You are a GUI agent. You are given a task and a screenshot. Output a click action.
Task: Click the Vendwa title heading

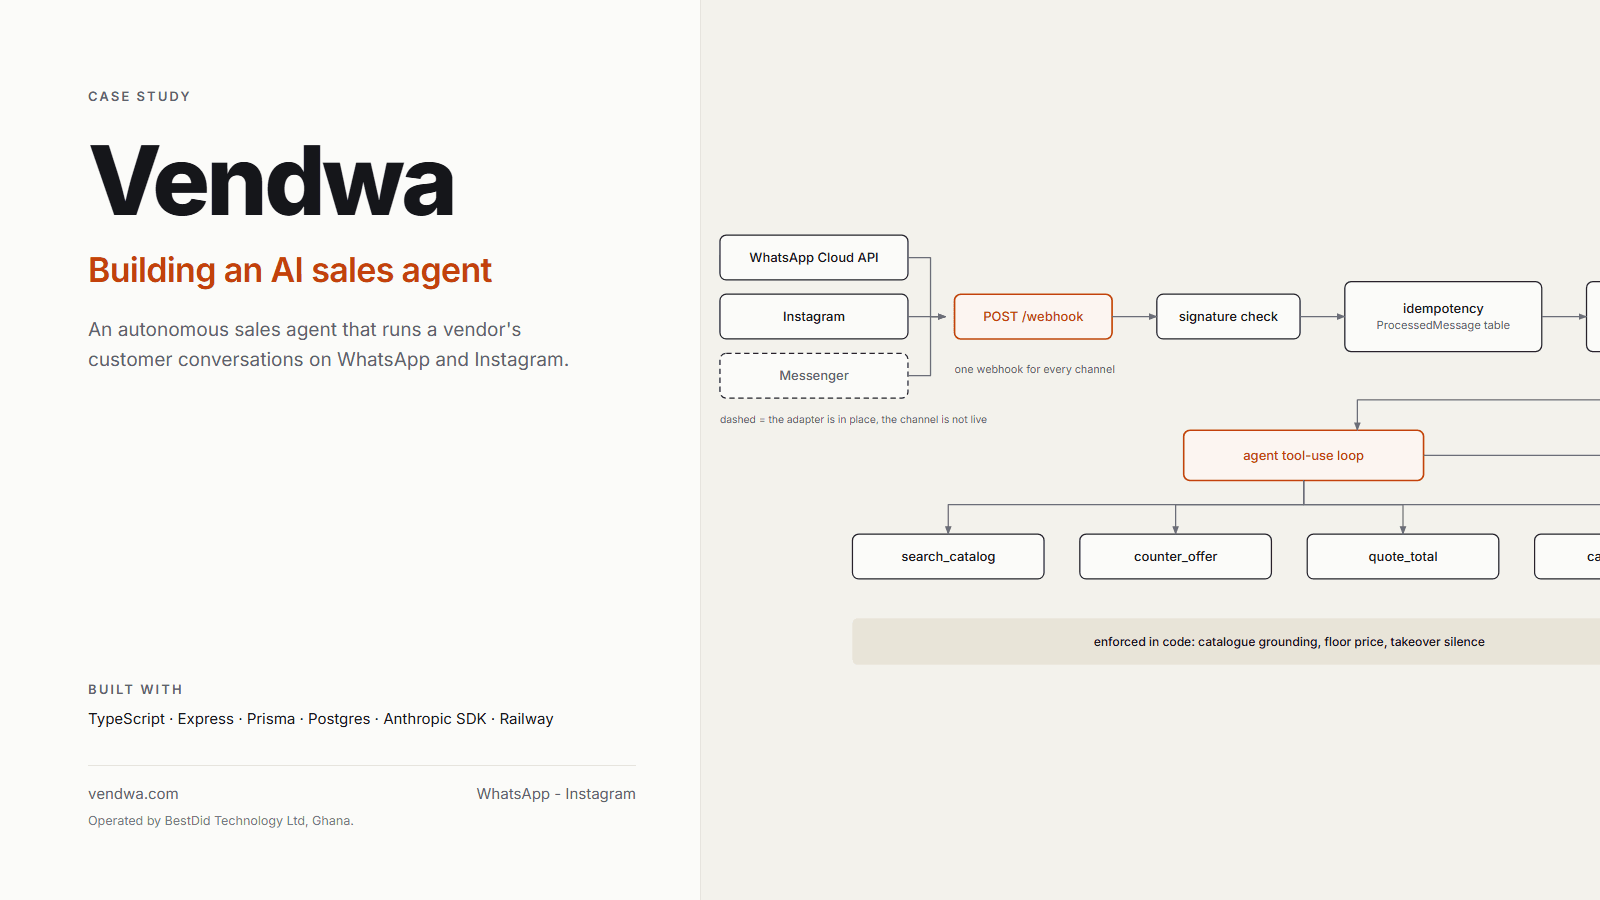(272, 181)
